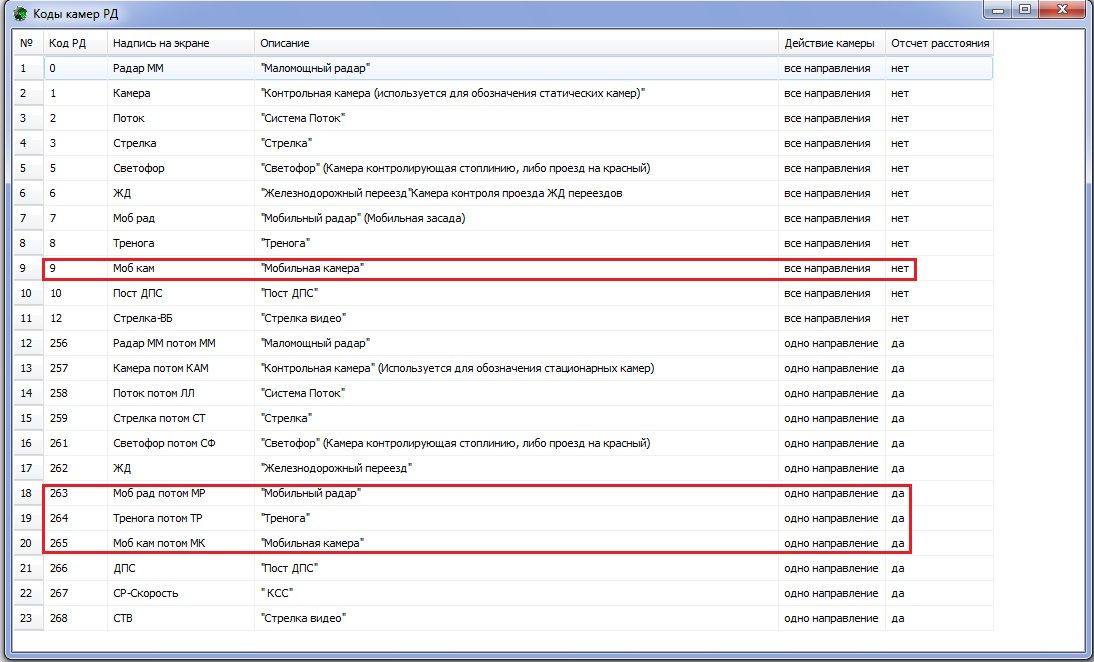Screen dimensions: 1094x662
Task: Click the "Стрелка видео" description in row 23
Action: pos(303,618)
